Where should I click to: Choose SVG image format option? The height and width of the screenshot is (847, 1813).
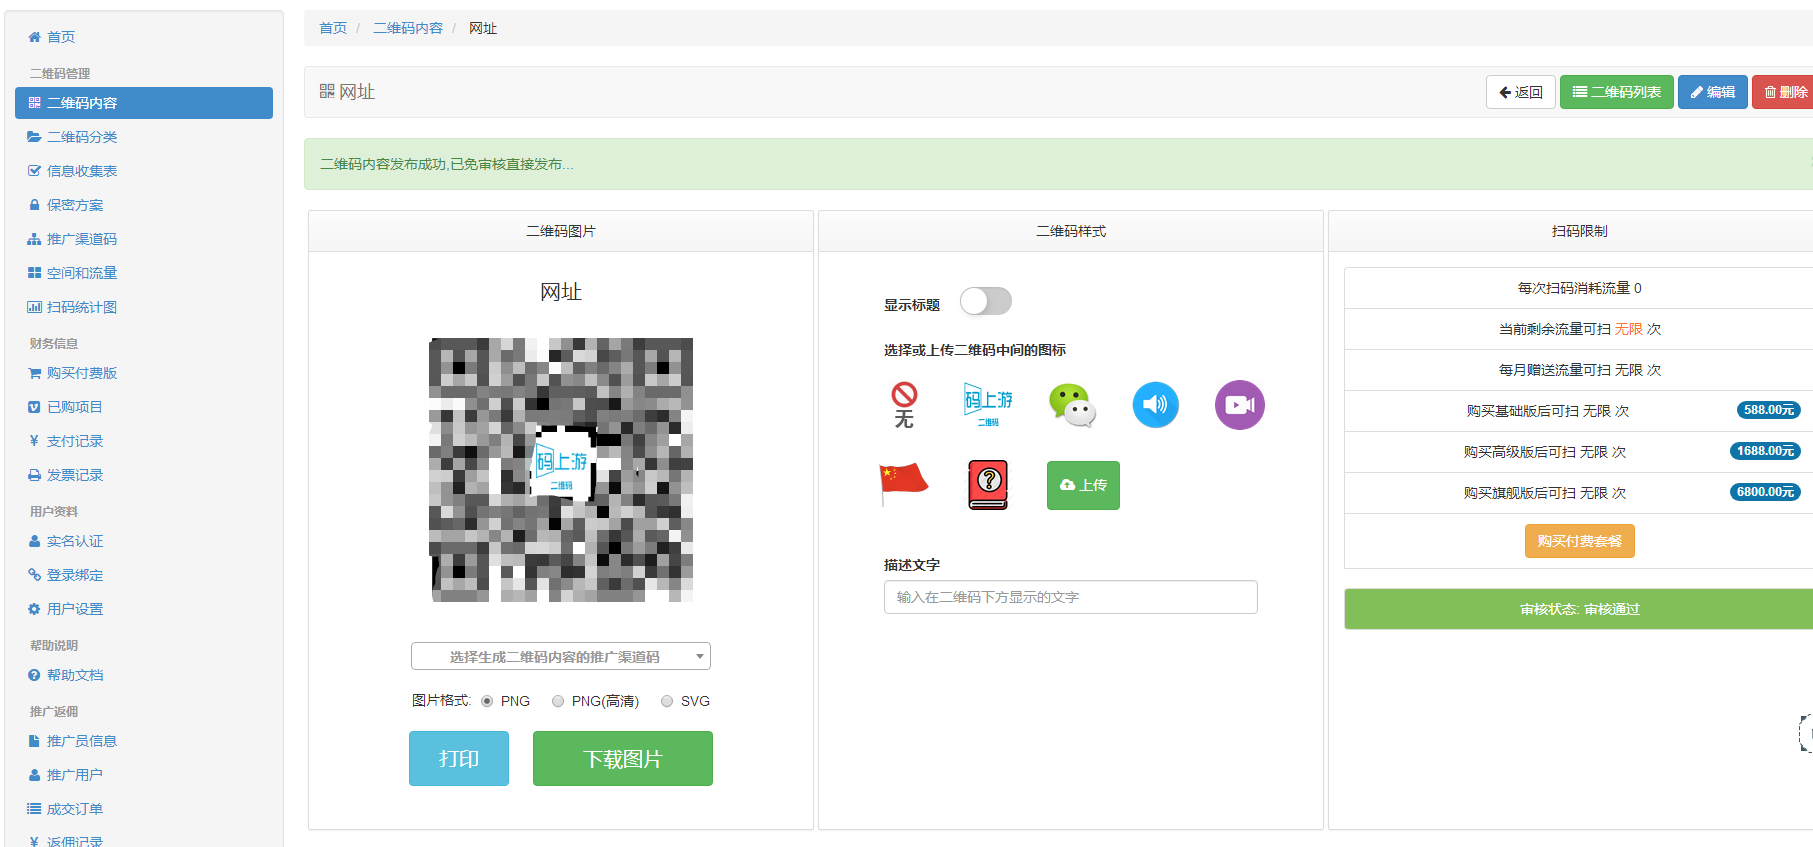667,701
